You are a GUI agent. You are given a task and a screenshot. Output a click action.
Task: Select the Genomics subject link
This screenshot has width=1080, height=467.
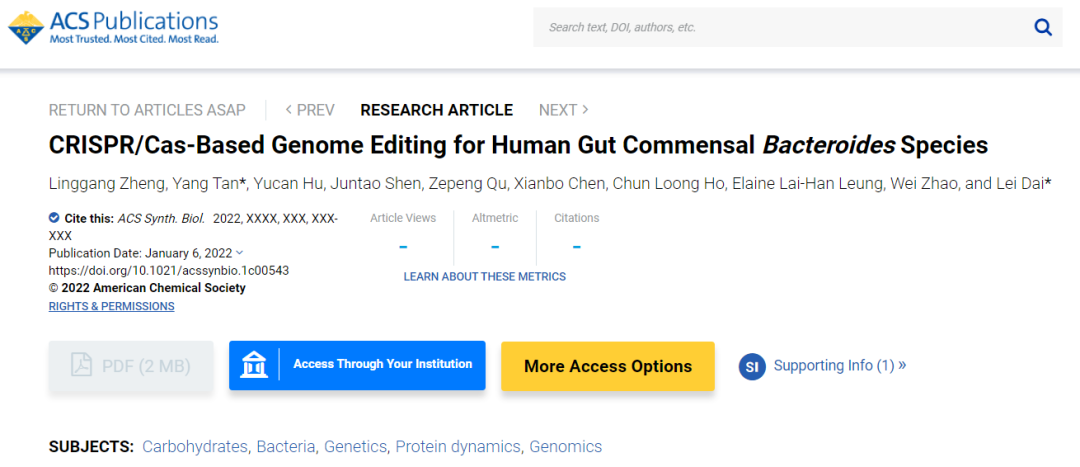566,447
